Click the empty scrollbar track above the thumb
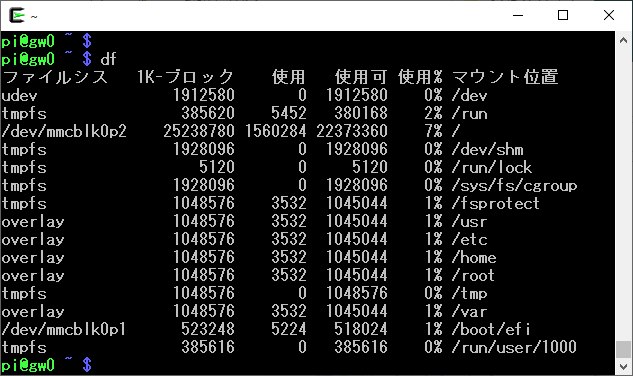Screen dimensions: 633x376 623,194
